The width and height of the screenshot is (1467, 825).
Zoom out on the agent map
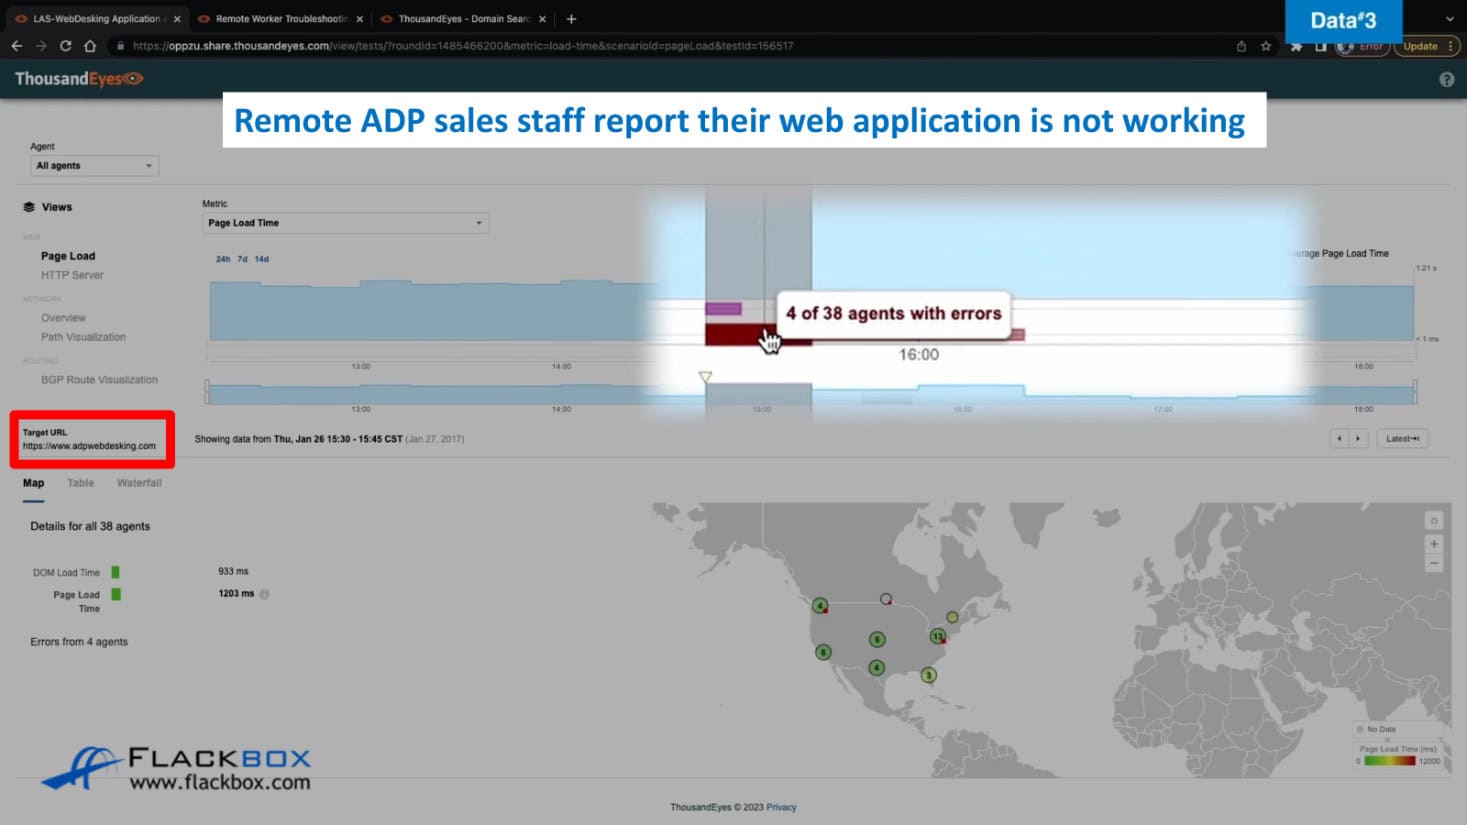pyautogui.click(x=1433, y=564)
